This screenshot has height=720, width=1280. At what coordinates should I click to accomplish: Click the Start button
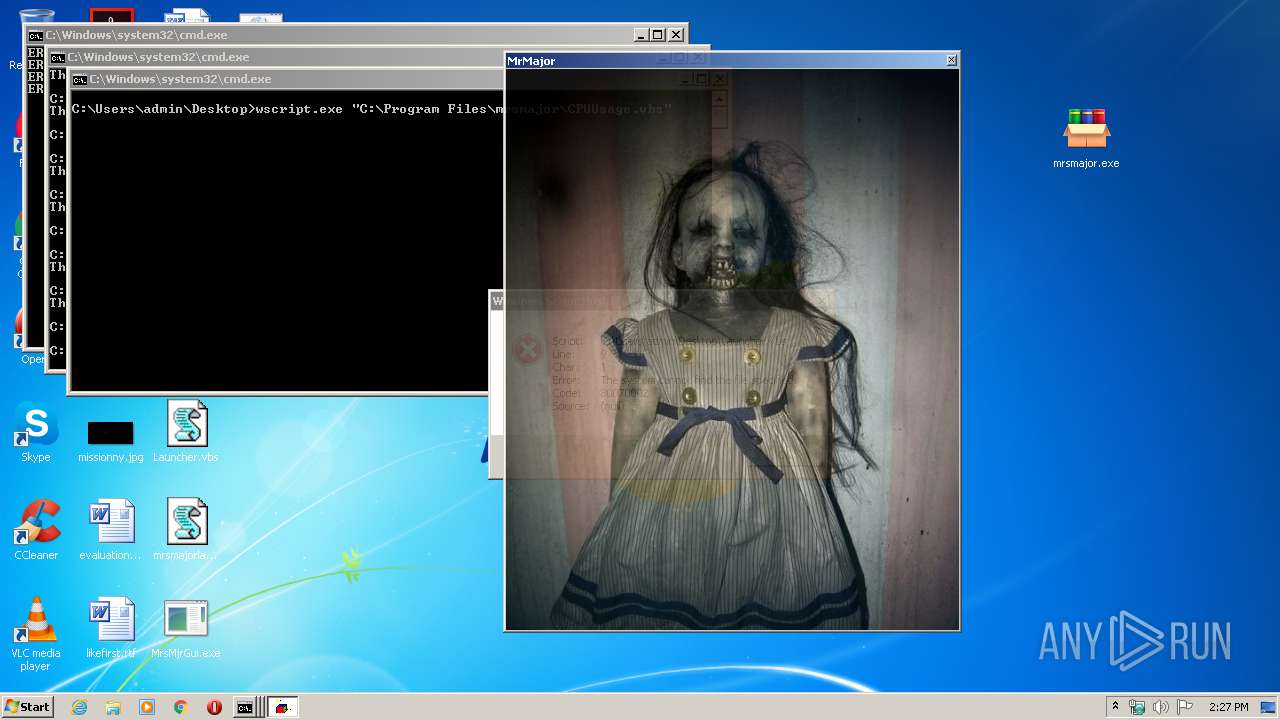point(27,707)
